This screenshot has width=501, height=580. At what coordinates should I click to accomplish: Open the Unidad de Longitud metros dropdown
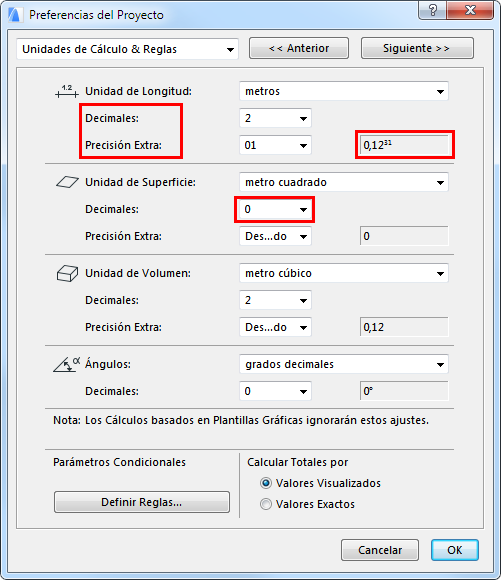click(x=344, y=91)
